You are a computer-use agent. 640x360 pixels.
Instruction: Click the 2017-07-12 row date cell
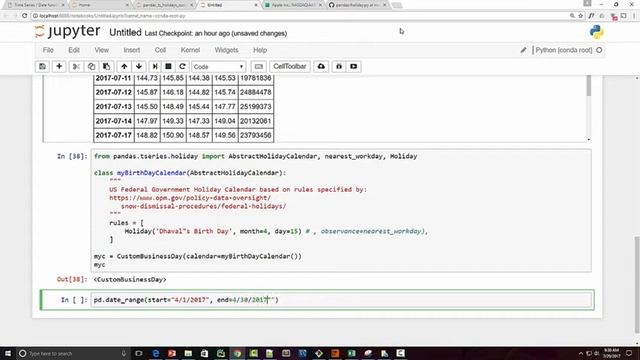pyautogui.click(x=114, y=92)
